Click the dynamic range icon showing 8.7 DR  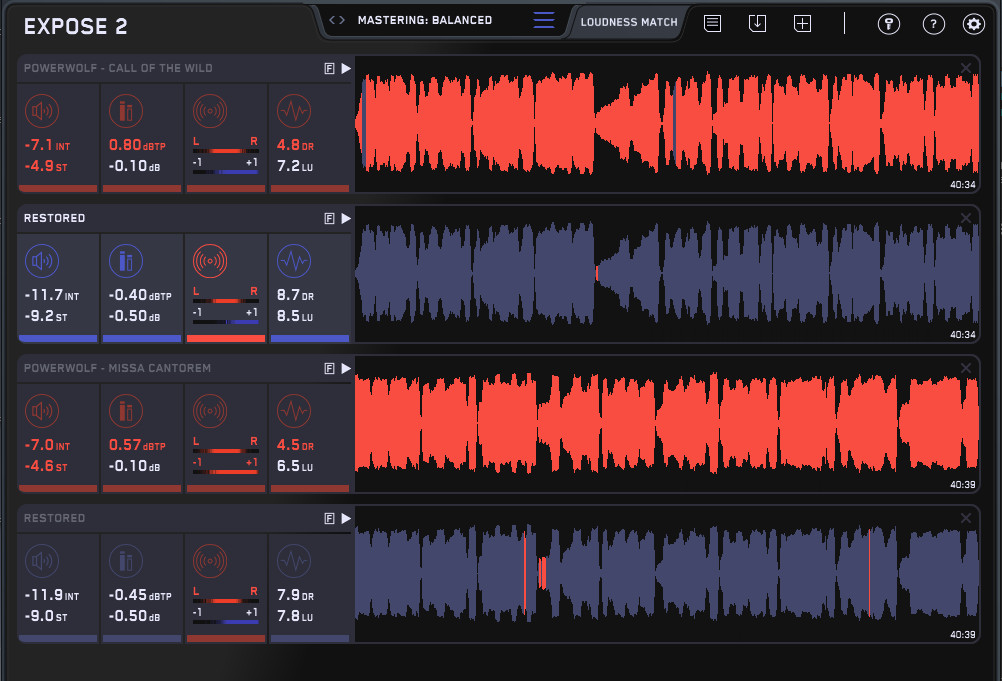[x=294, y=261]
